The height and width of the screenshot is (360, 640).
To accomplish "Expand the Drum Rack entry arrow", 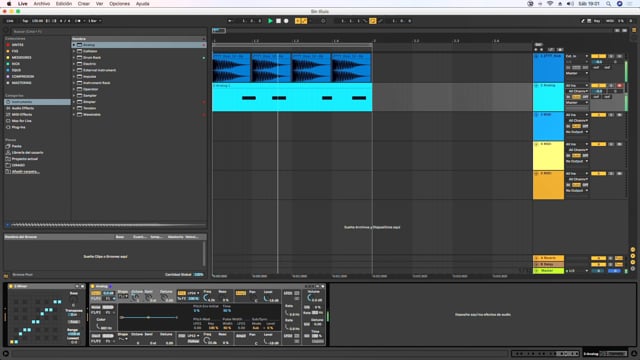I will point(74,58).
